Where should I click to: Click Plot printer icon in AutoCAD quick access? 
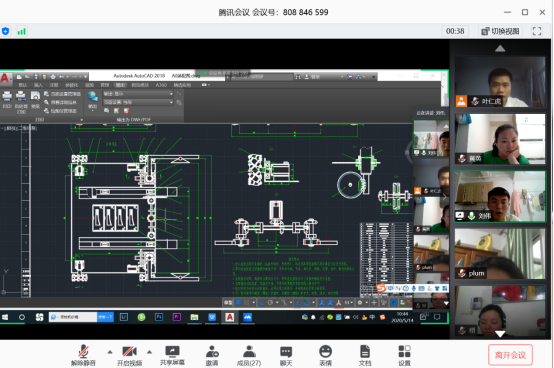click(53, 77)
